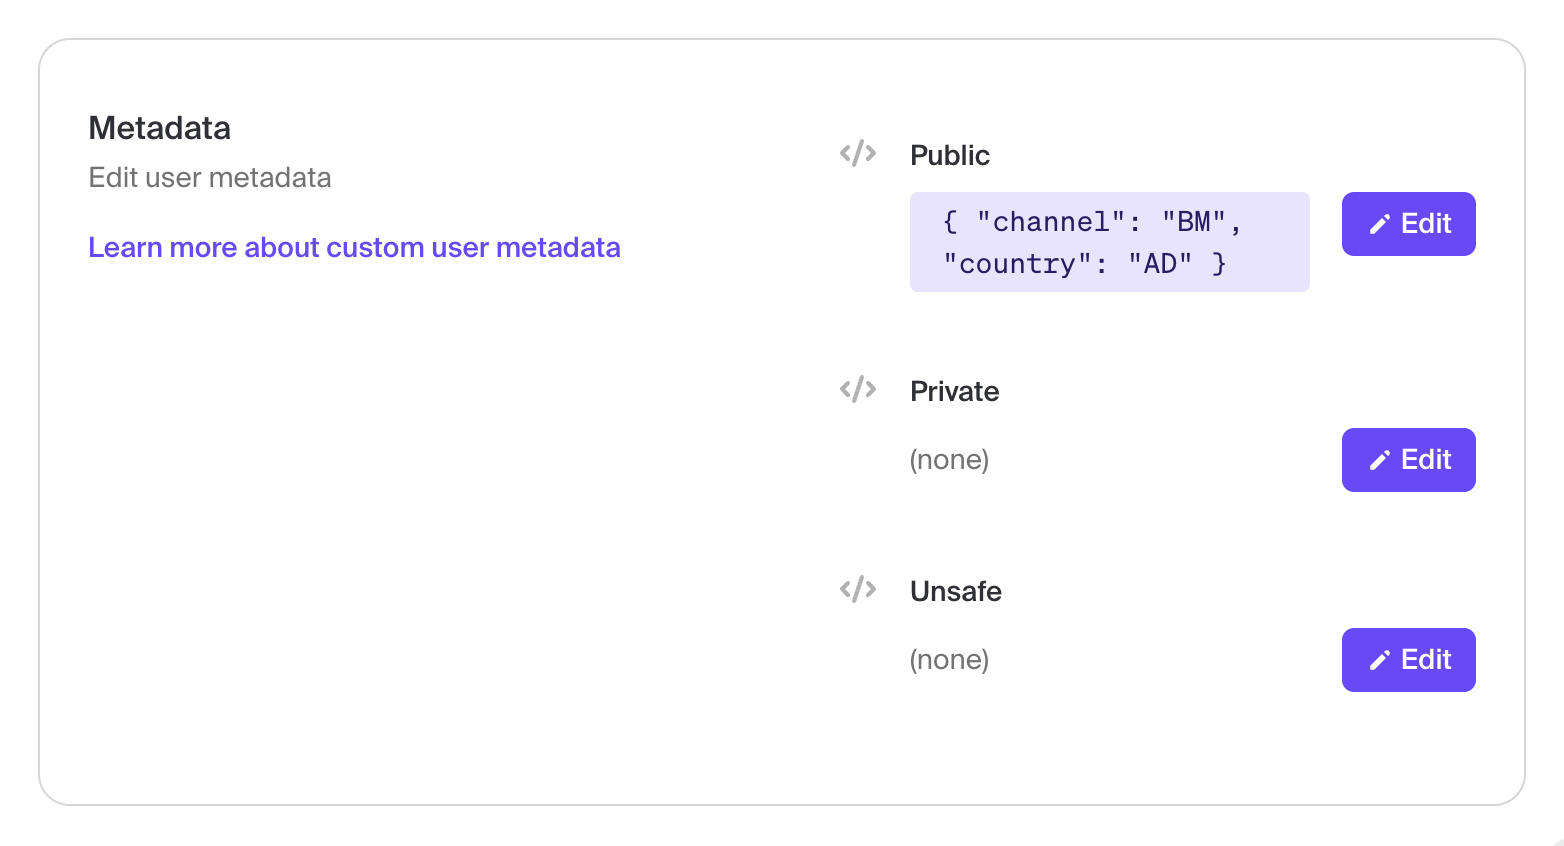This screenshot has width=1564, height=846.
Task: Click the pencil icon for Public metadata
Action: click(1380, 224)
